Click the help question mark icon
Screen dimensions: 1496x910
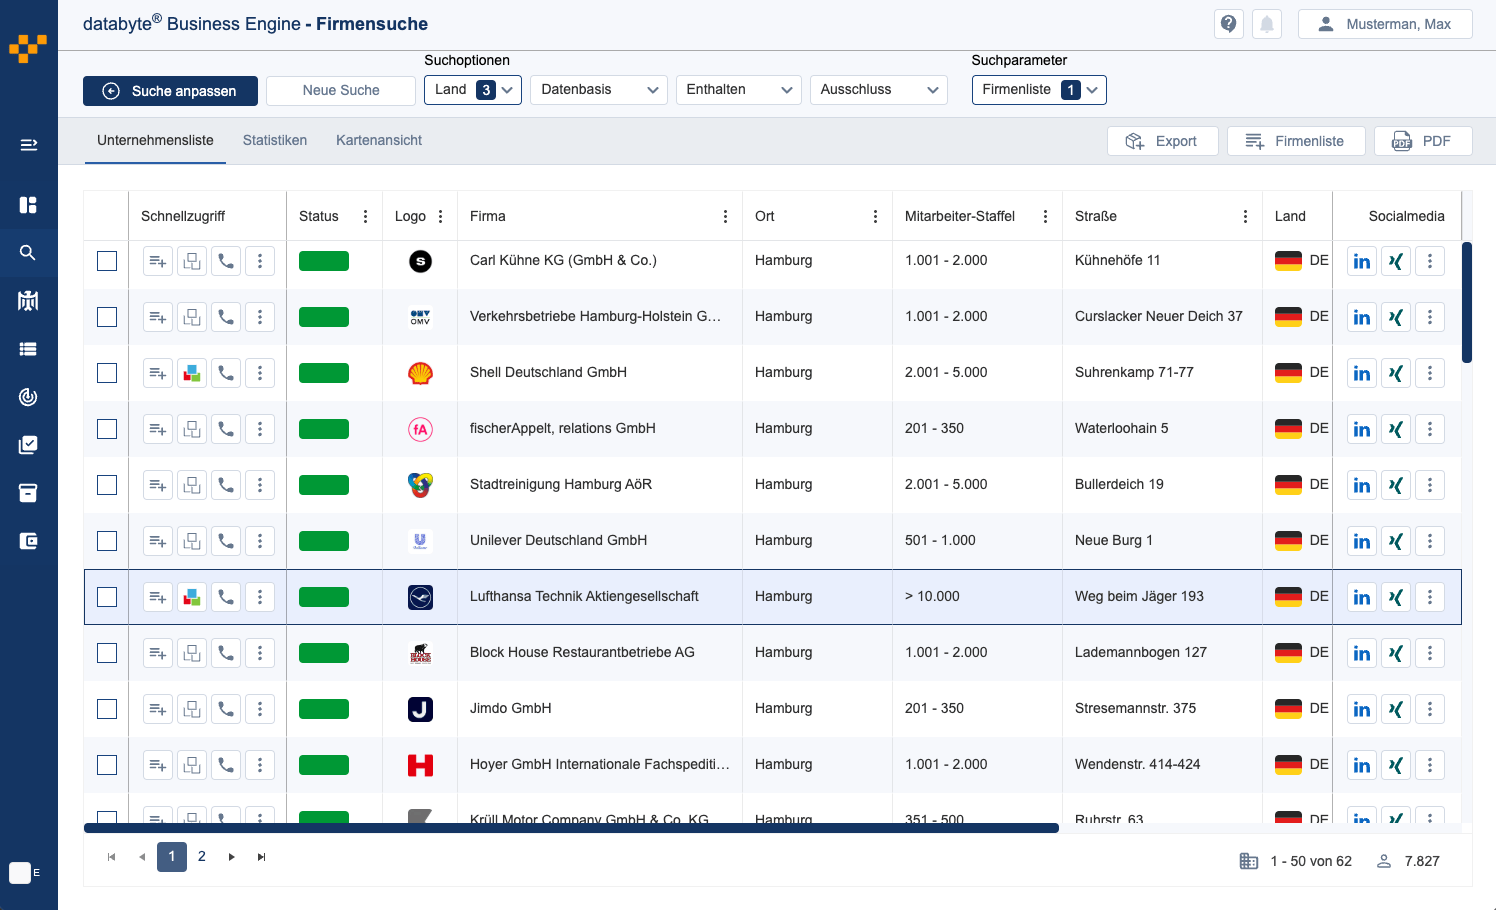click(x=1228, y=24)
